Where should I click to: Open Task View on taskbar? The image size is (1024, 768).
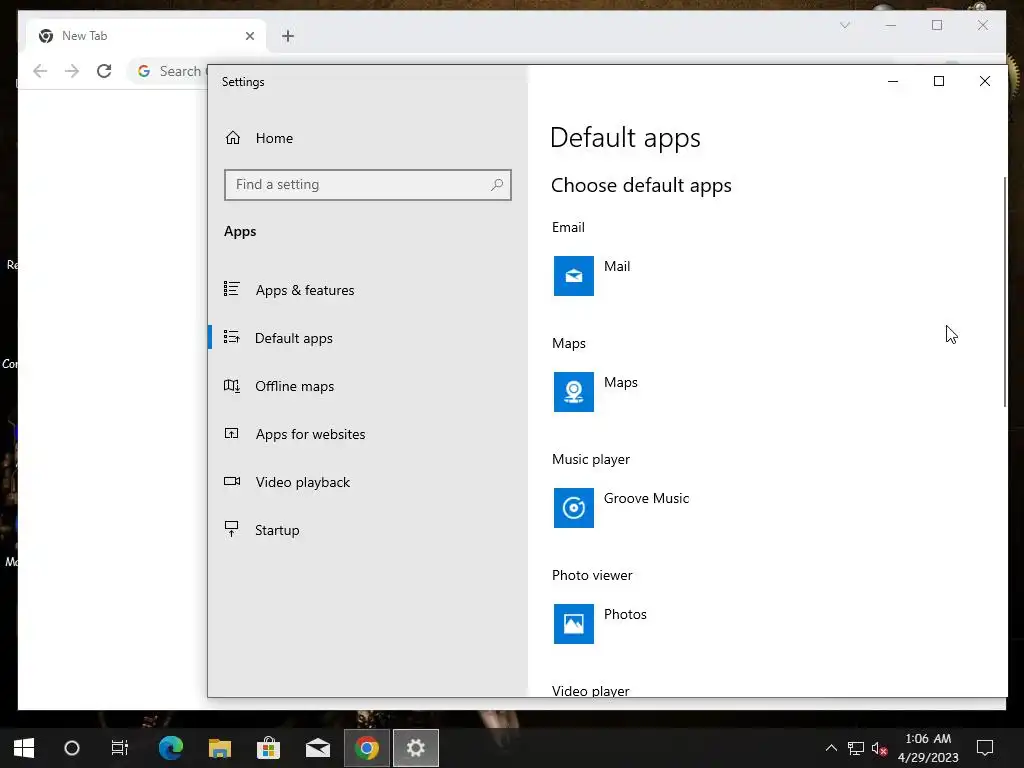click(x=120, y=748)
